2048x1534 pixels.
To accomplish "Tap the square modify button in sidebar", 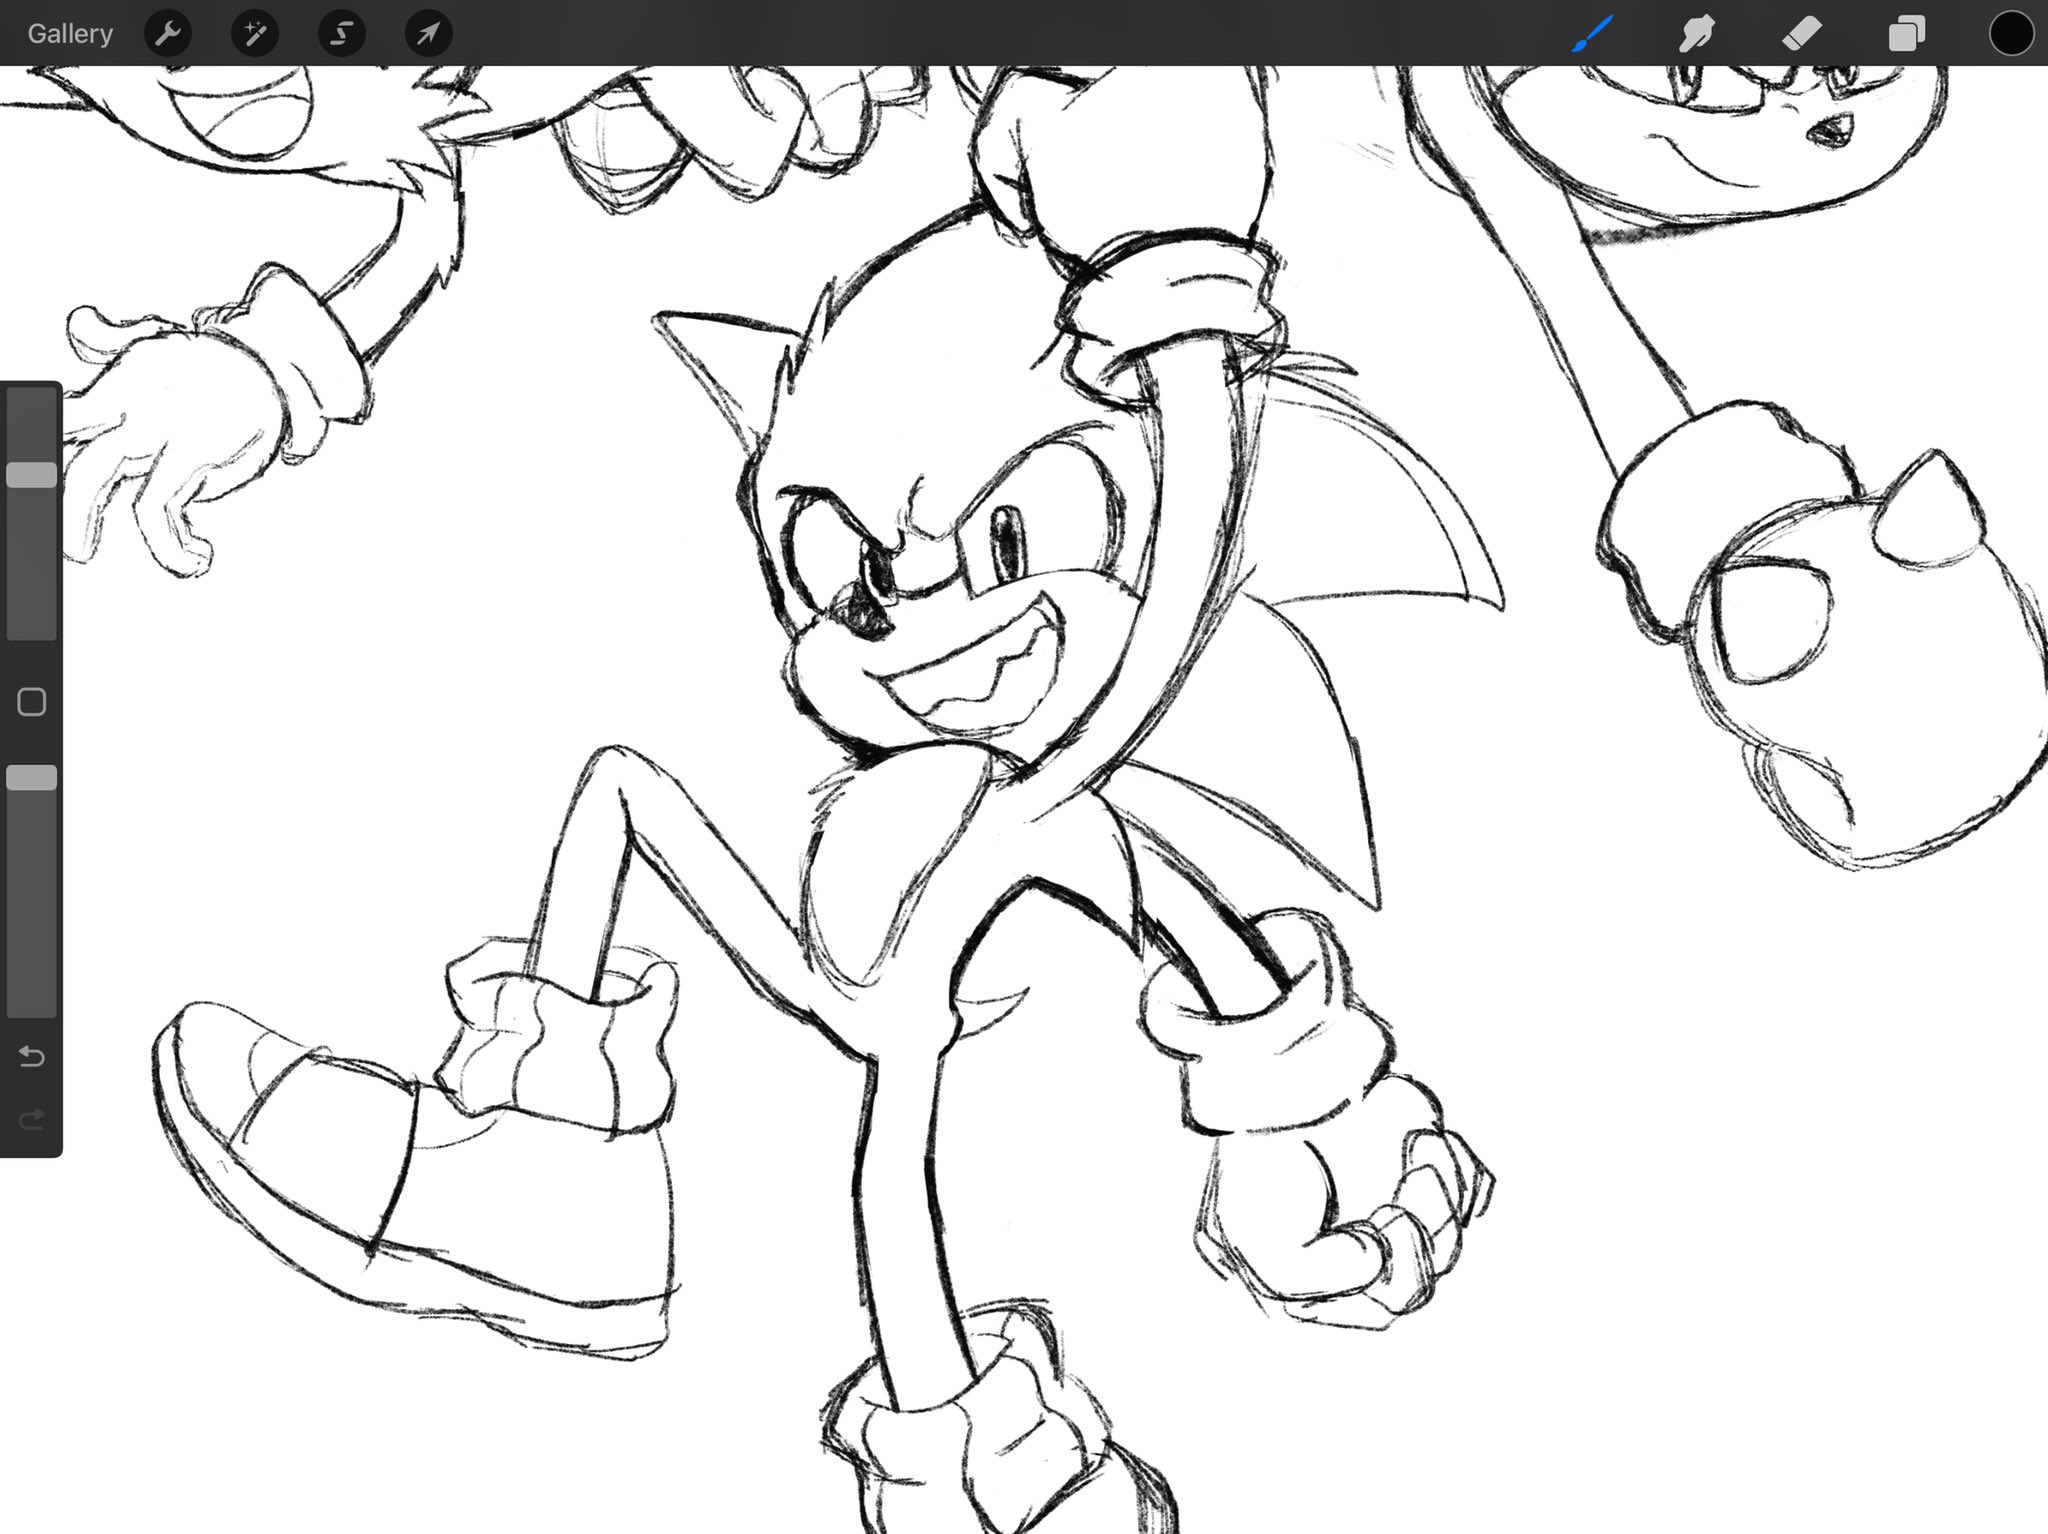I will coord(32,702).
